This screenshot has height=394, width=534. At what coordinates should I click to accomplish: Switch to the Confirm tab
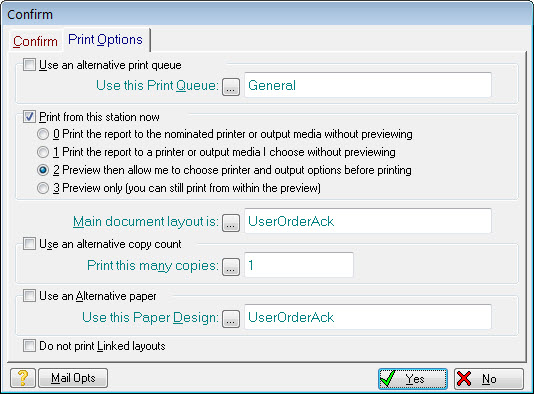pos(35,41)
